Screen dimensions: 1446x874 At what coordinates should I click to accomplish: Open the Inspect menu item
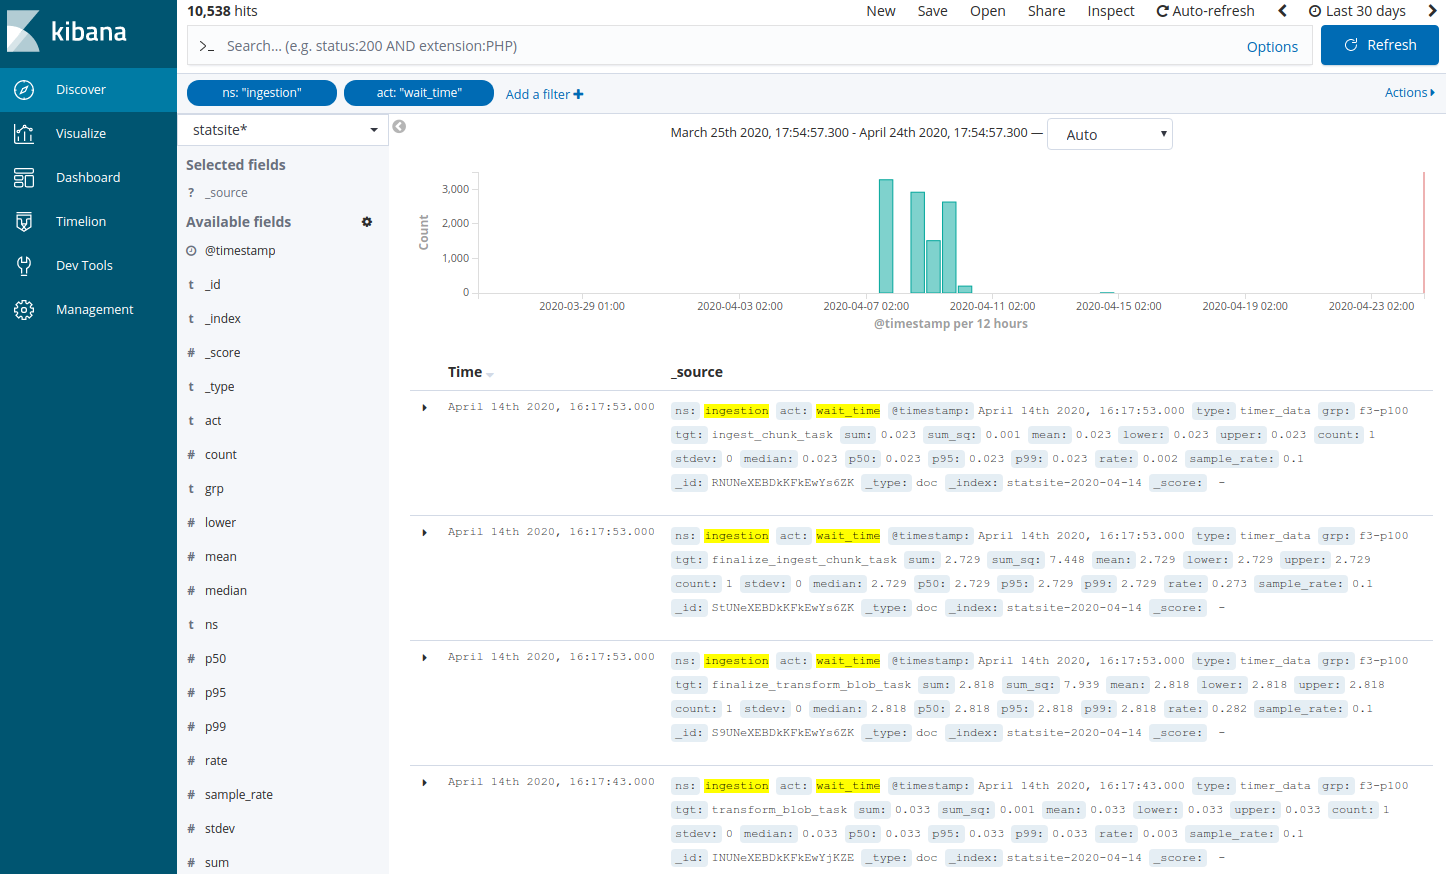pos(1110,11)
